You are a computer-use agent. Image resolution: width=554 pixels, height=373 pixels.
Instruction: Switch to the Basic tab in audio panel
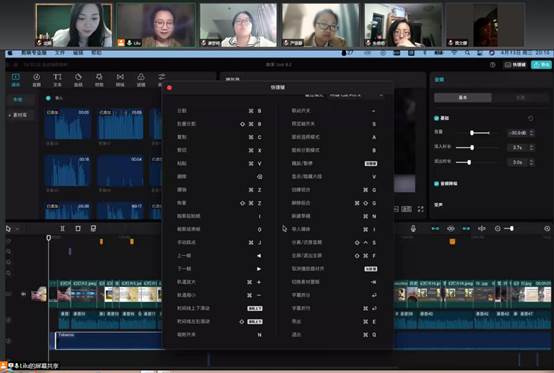(462, 97)
